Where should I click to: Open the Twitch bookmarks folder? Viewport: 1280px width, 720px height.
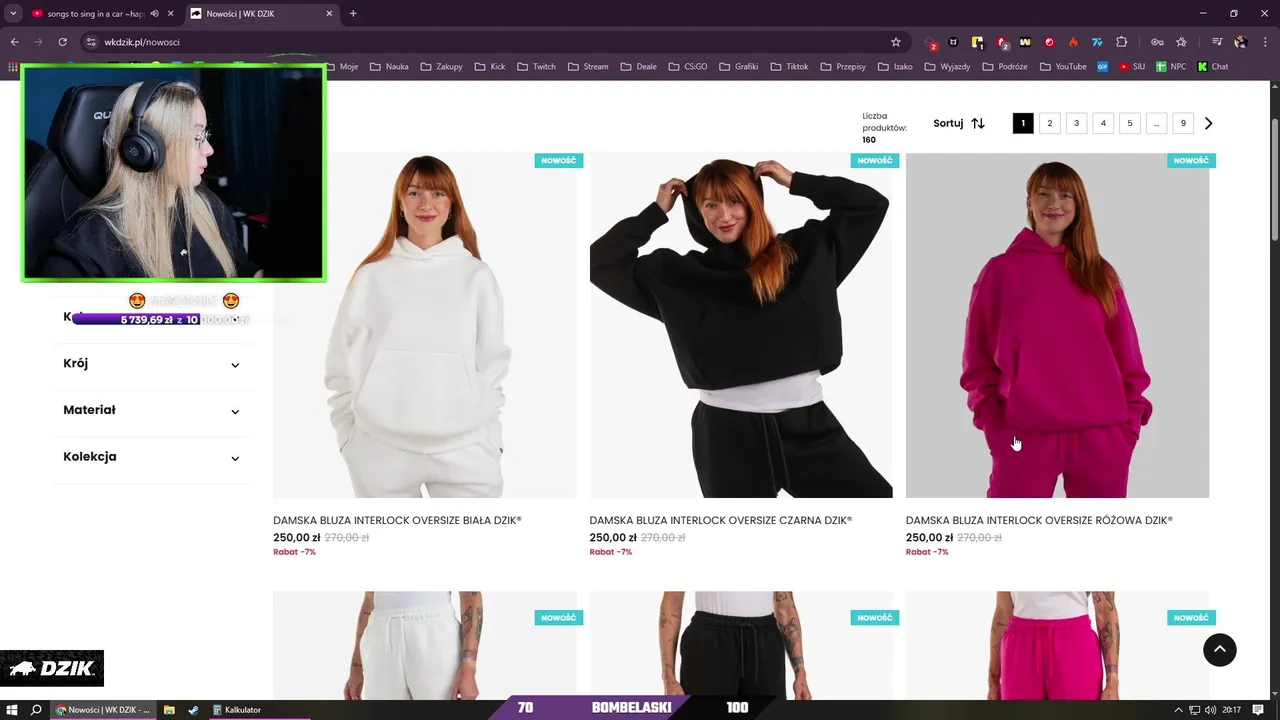point(536,67)
